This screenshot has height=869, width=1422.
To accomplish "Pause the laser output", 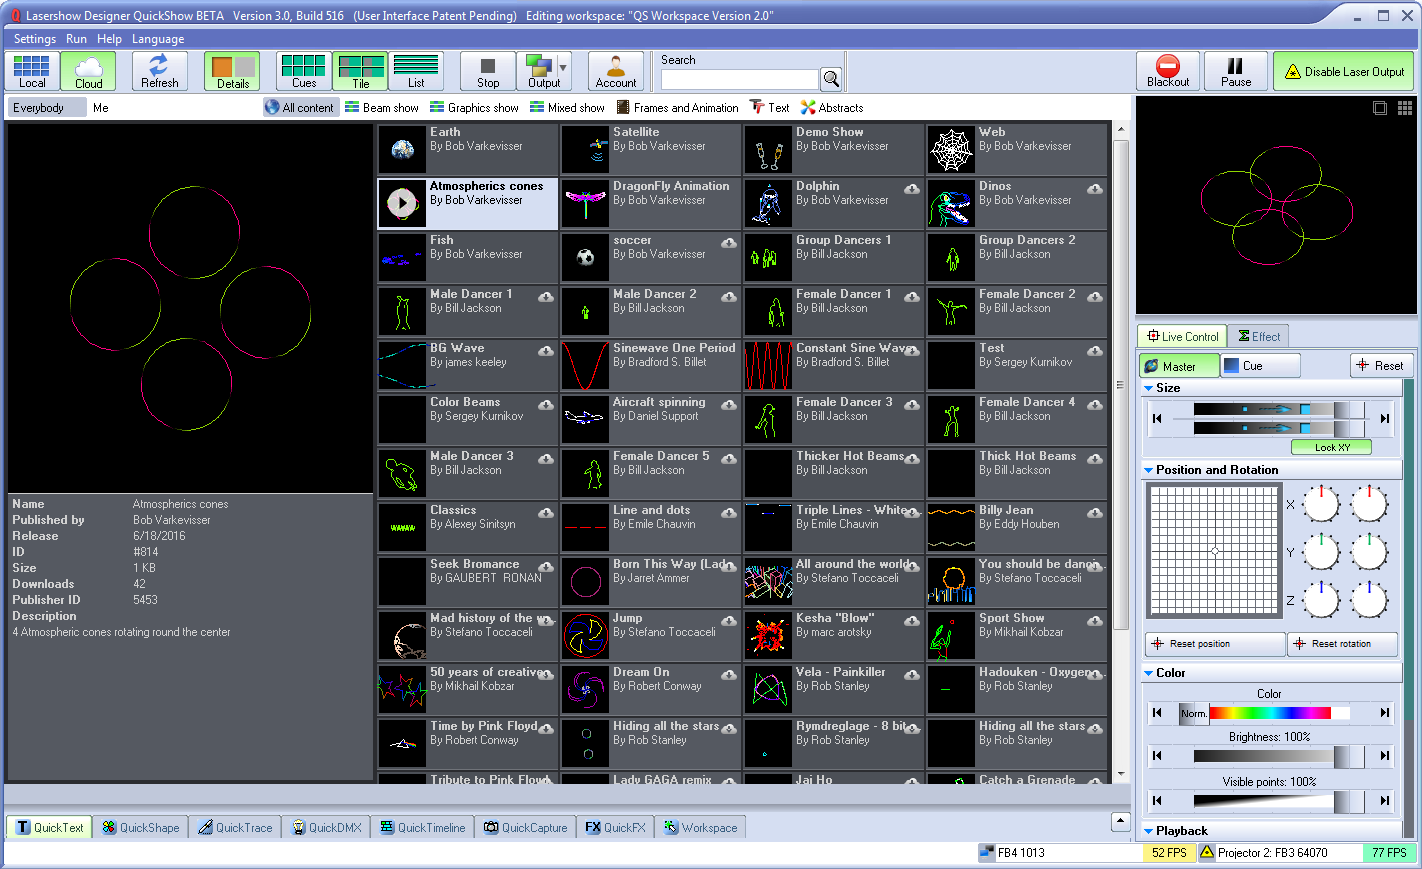I will point(1235,71).
